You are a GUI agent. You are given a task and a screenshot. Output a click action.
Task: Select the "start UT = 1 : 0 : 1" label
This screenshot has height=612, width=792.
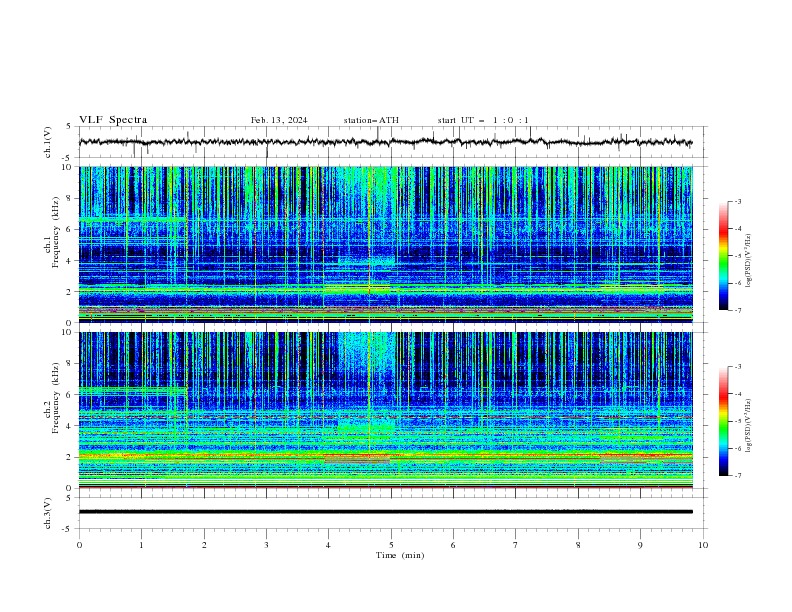pos(483,120)
